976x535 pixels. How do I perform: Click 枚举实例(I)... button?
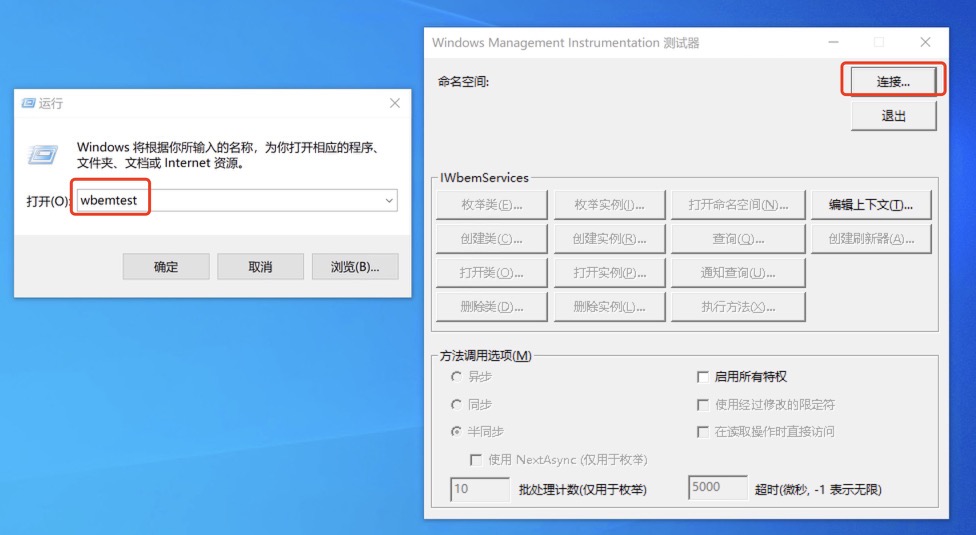point(609,205)
